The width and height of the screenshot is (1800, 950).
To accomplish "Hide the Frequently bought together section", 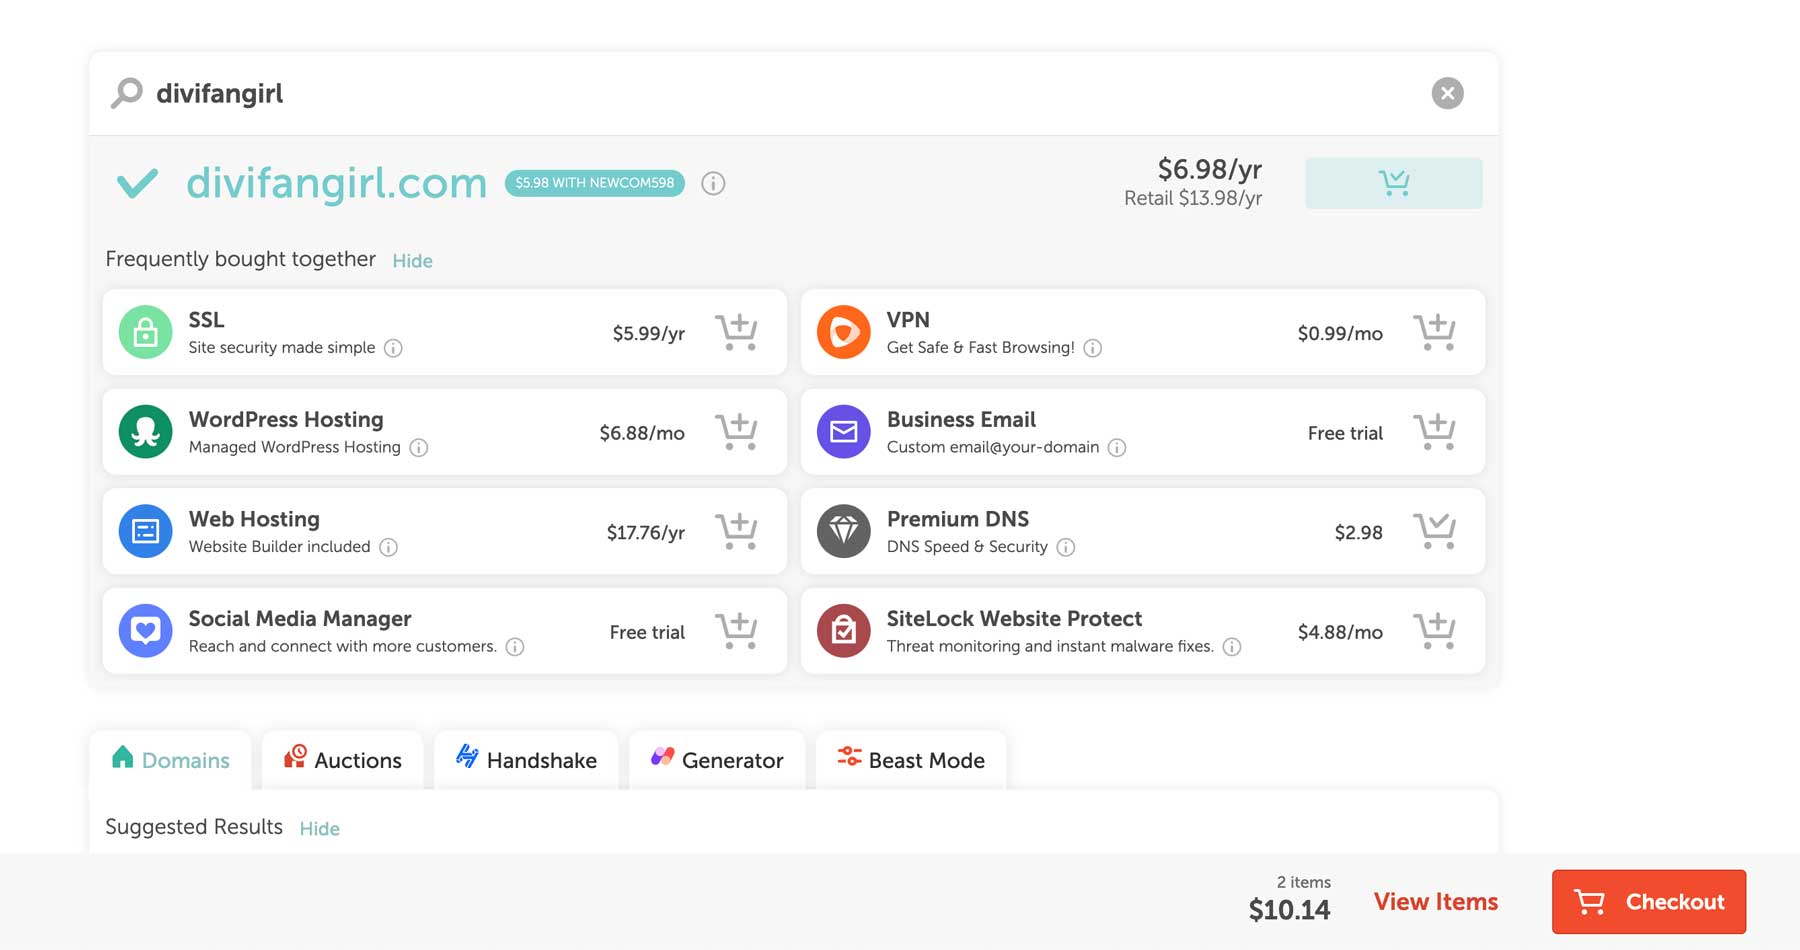I will 412,260.
